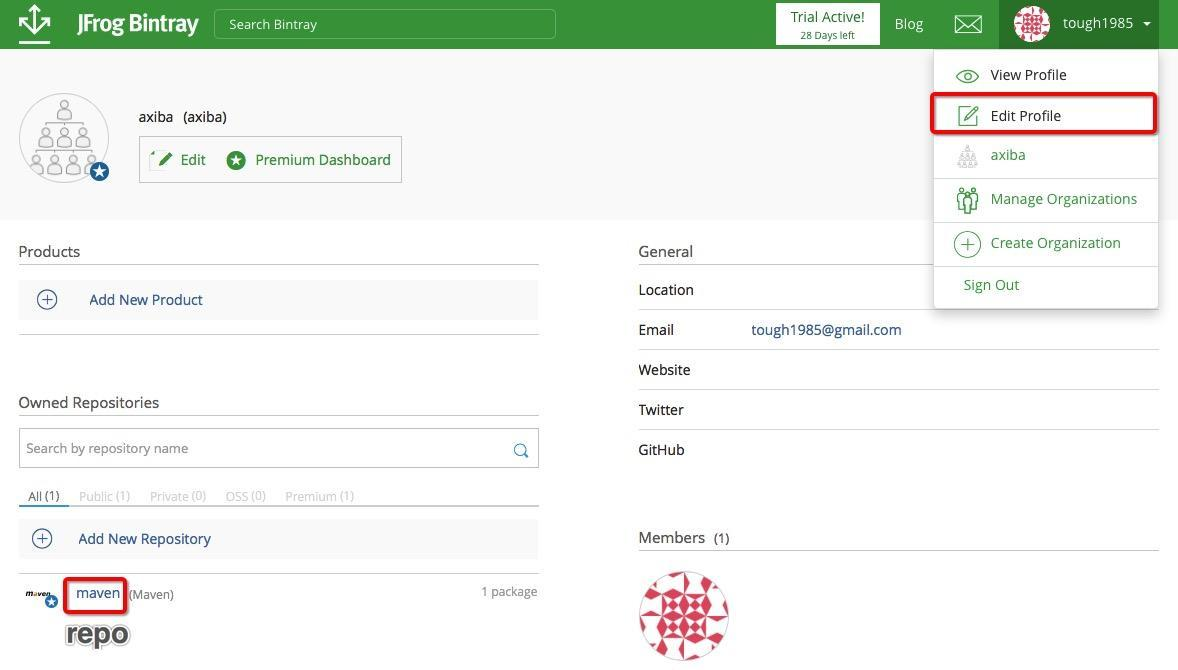Focus the Search Bintray input field
Screen dimensions: 1178x670
(x=385, y=24)
